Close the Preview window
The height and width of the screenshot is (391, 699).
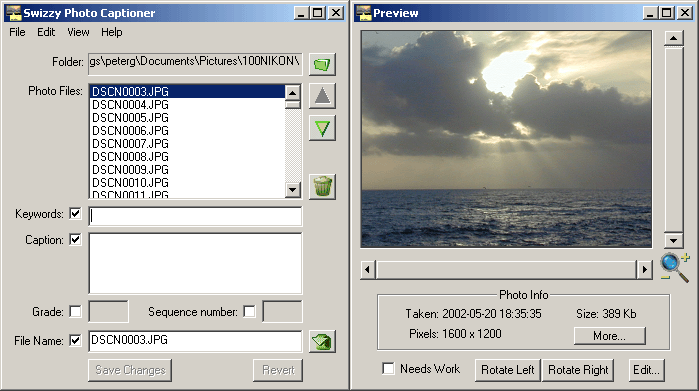click(x=685, y=13)
